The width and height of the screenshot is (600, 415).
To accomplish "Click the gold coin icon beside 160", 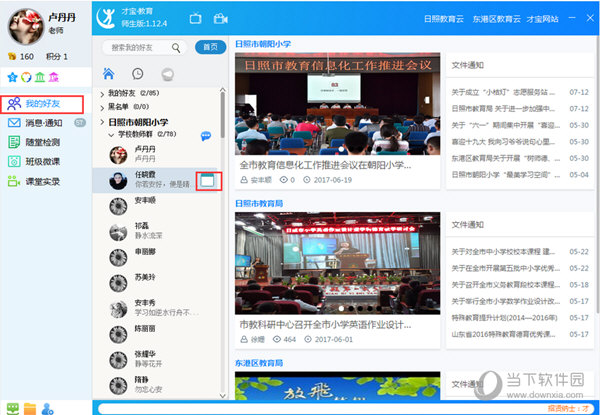I will [12, 57].
